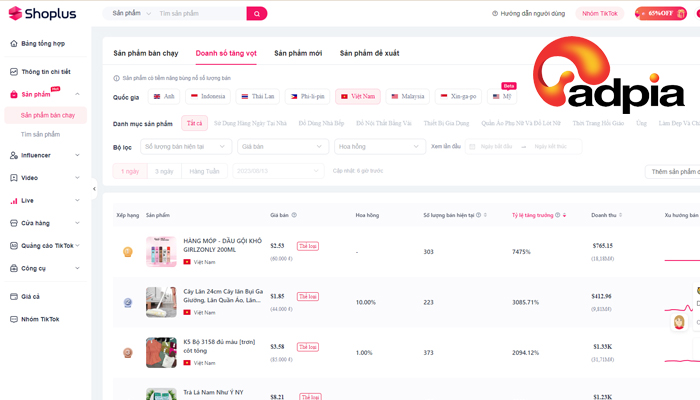Click the Công cụ toolbox icon
This screenshot has width=700, height=400.
tap(14, 268)
